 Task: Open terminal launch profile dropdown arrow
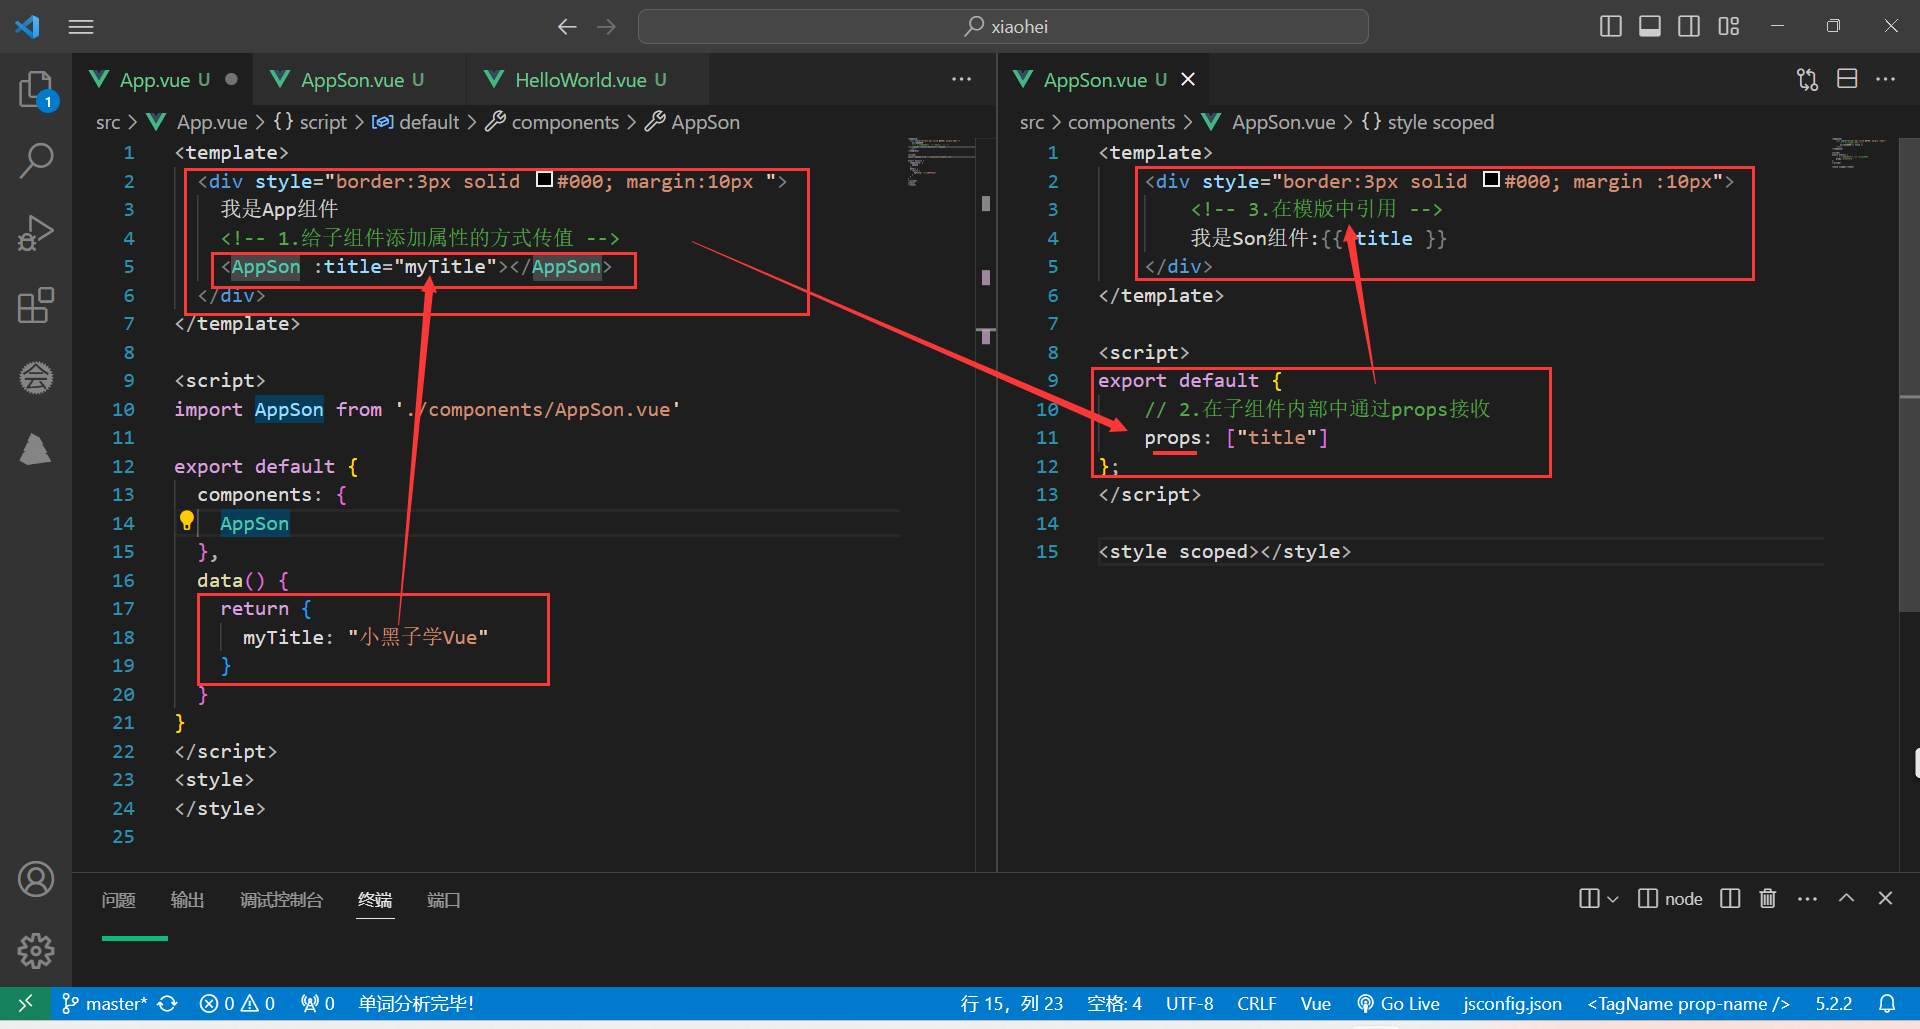pyautogui.click(x=1612, y=899)
